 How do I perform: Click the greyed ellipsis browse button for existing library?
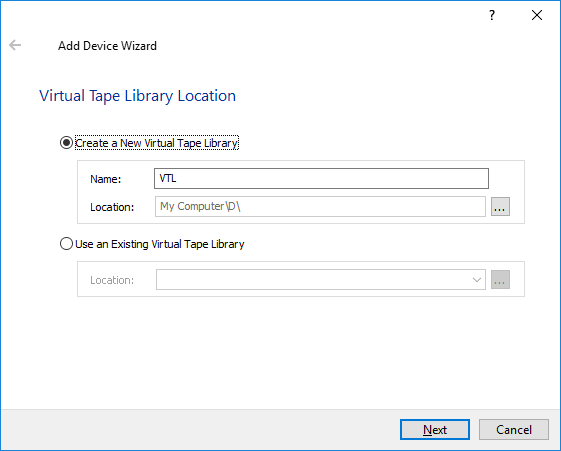pyautogui.click(x=500, y=280)
